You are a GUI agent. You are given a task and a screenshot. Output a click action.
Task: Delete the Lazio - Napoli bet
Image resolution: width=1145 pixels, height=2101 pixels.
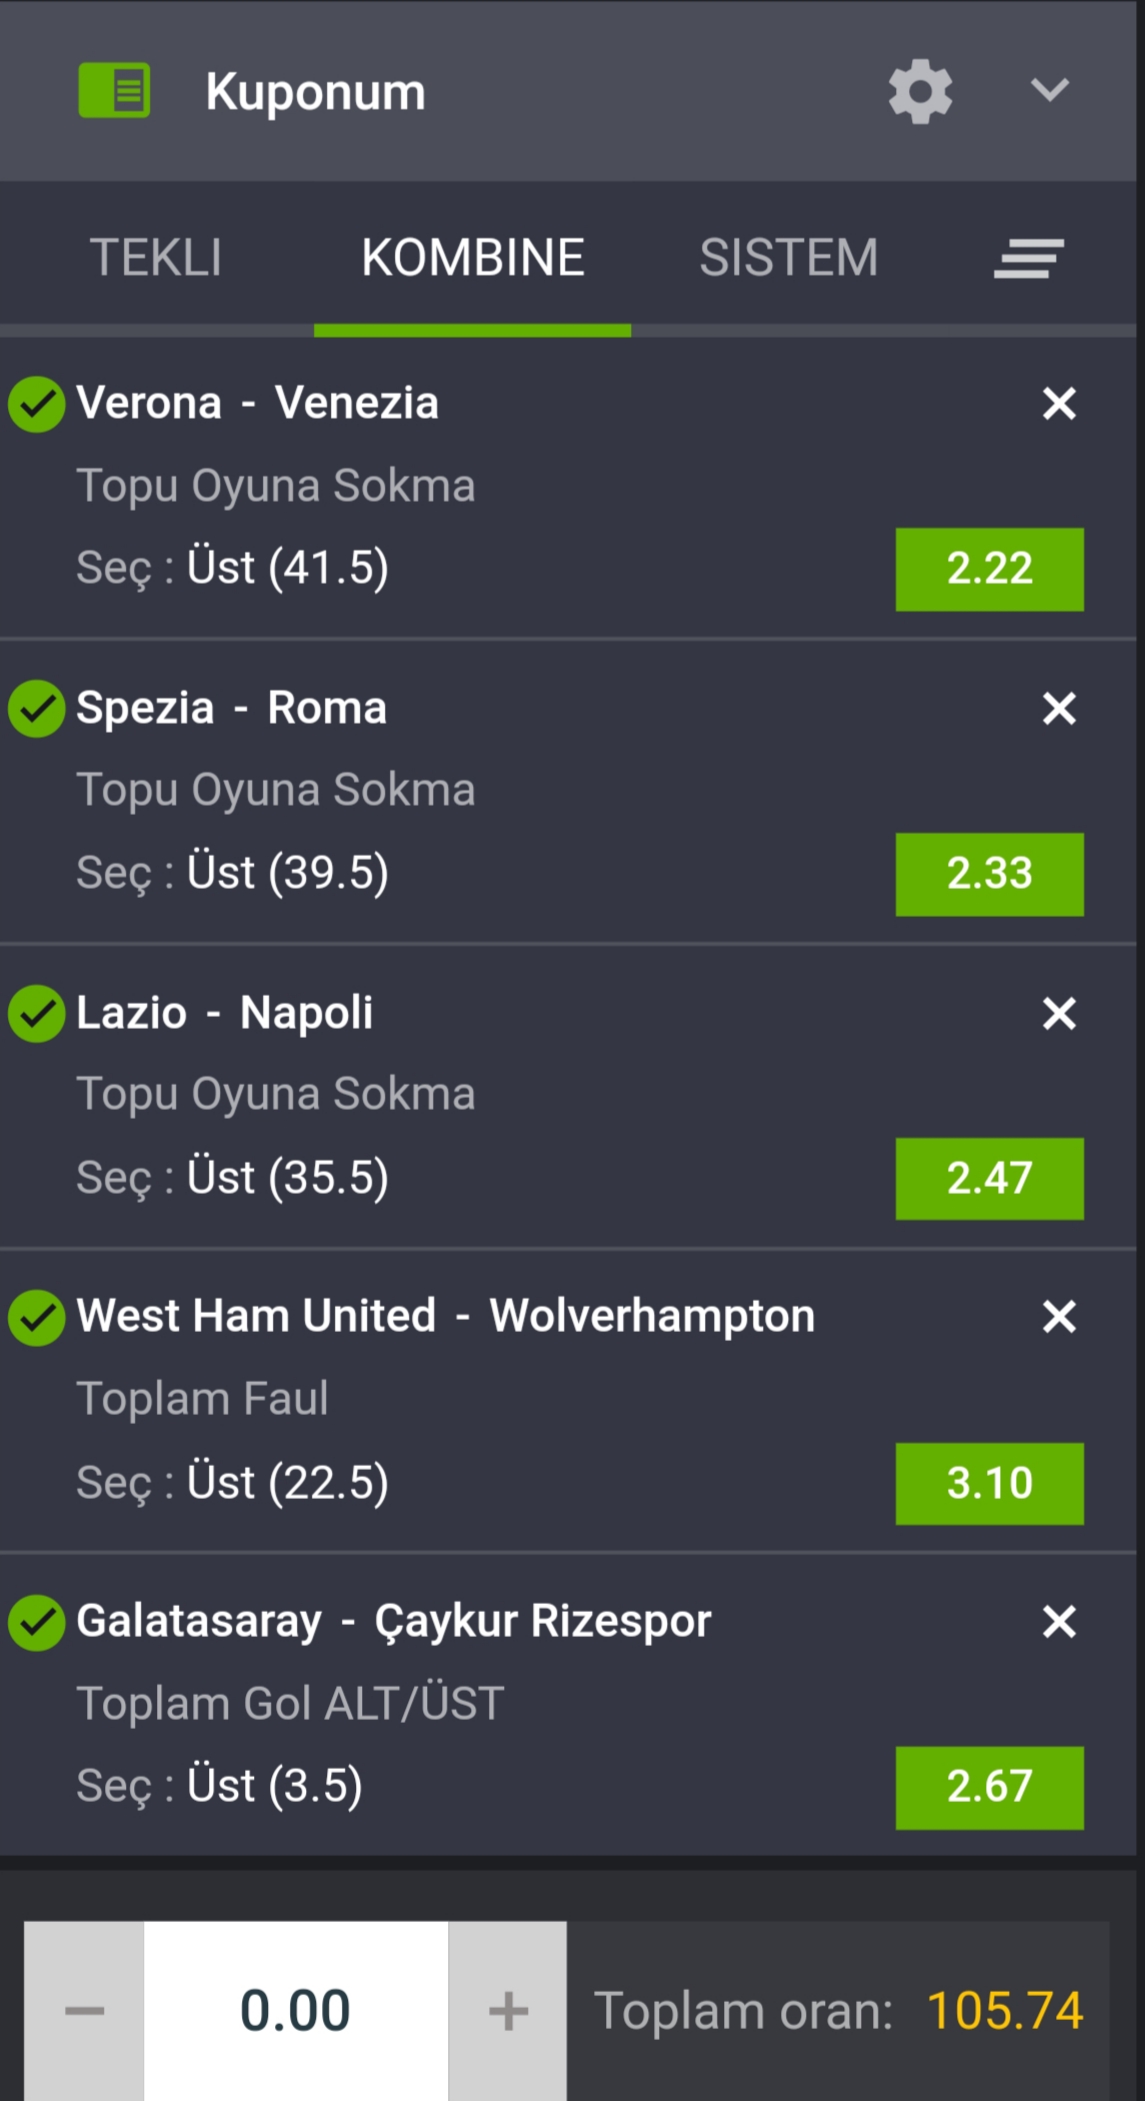1059,1014
